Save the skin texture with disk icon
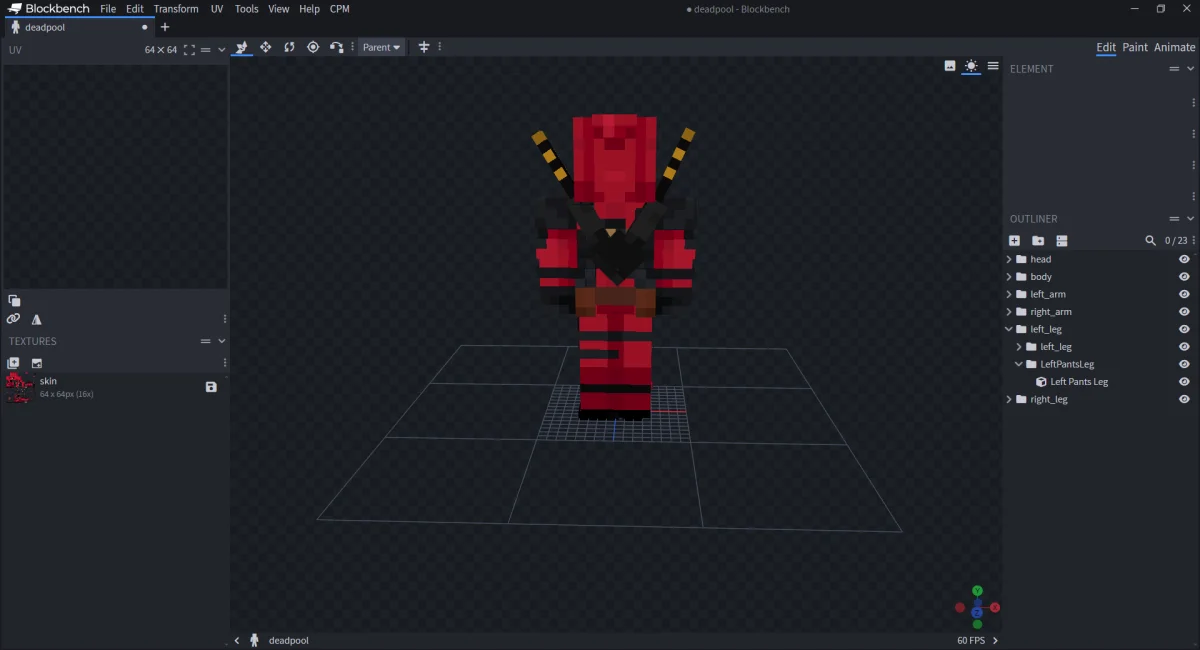 pos(211,387)
